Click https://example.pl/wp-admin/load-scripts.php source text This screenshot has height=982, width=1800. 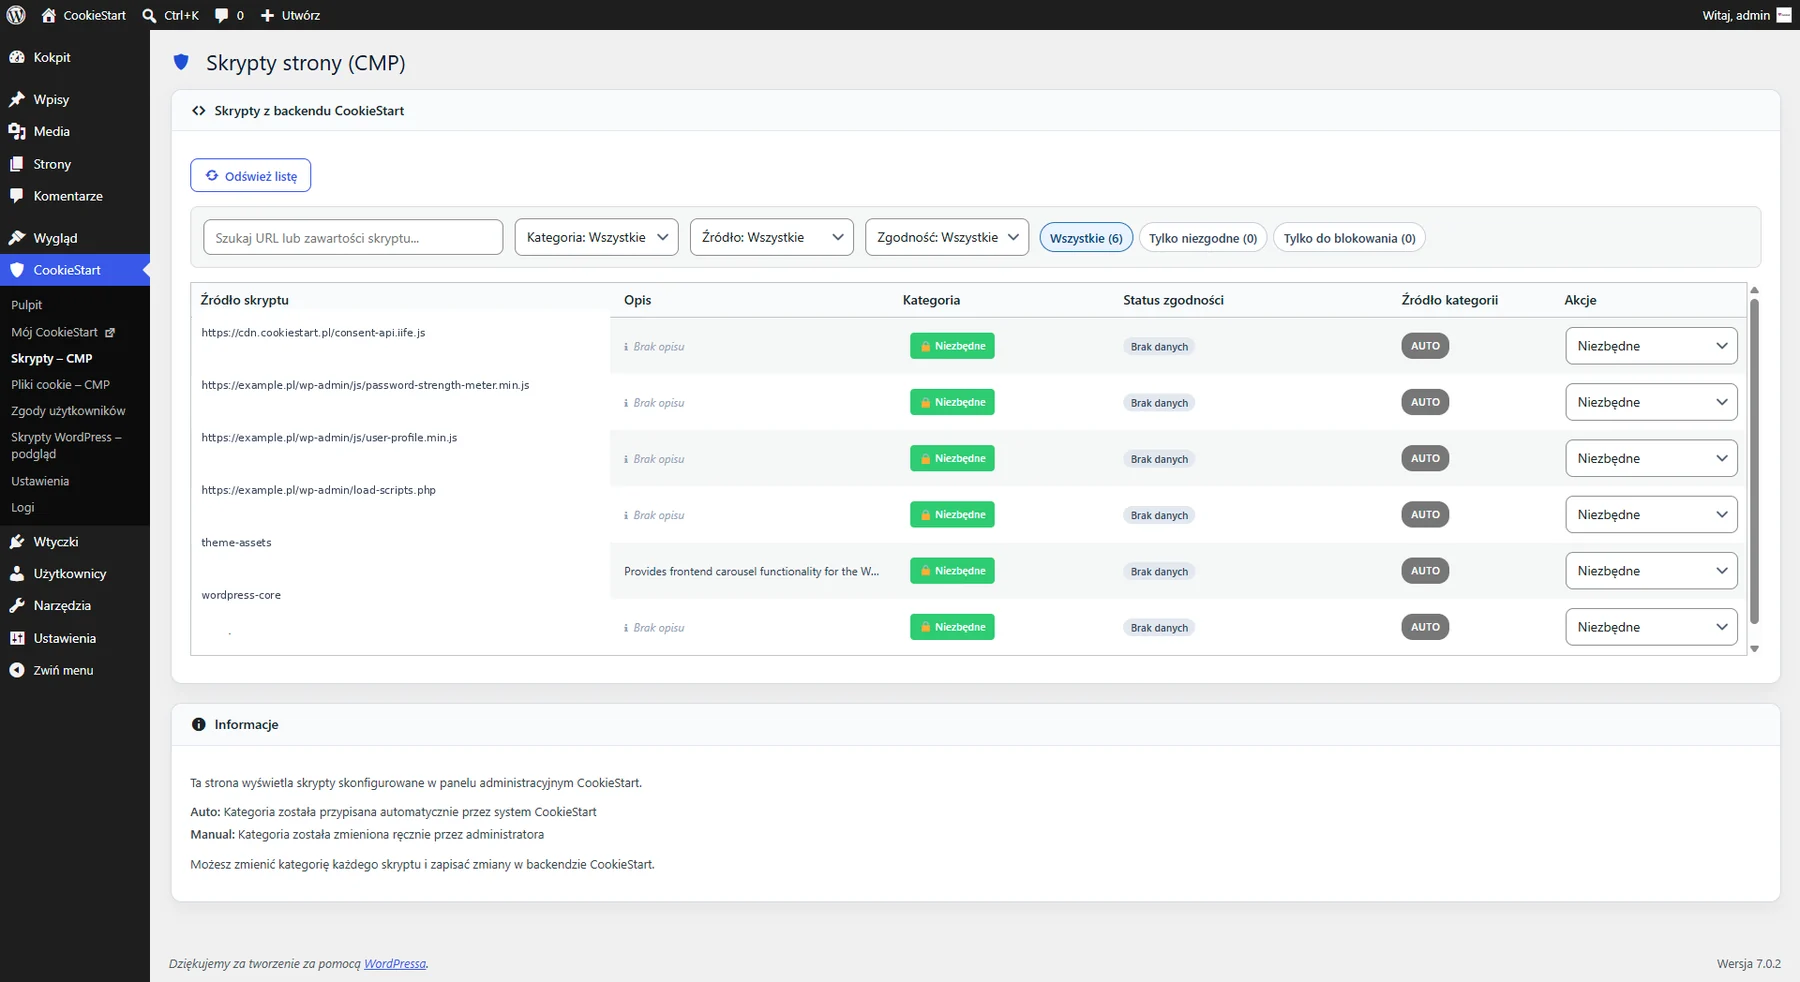pos(318,490)
